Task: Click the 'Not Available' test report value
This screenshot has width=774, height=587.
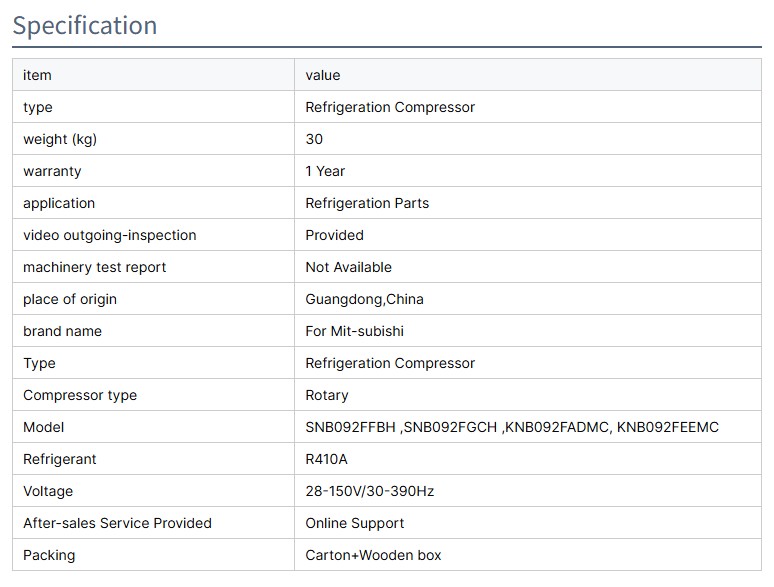Action: click(x=348, y=267)
